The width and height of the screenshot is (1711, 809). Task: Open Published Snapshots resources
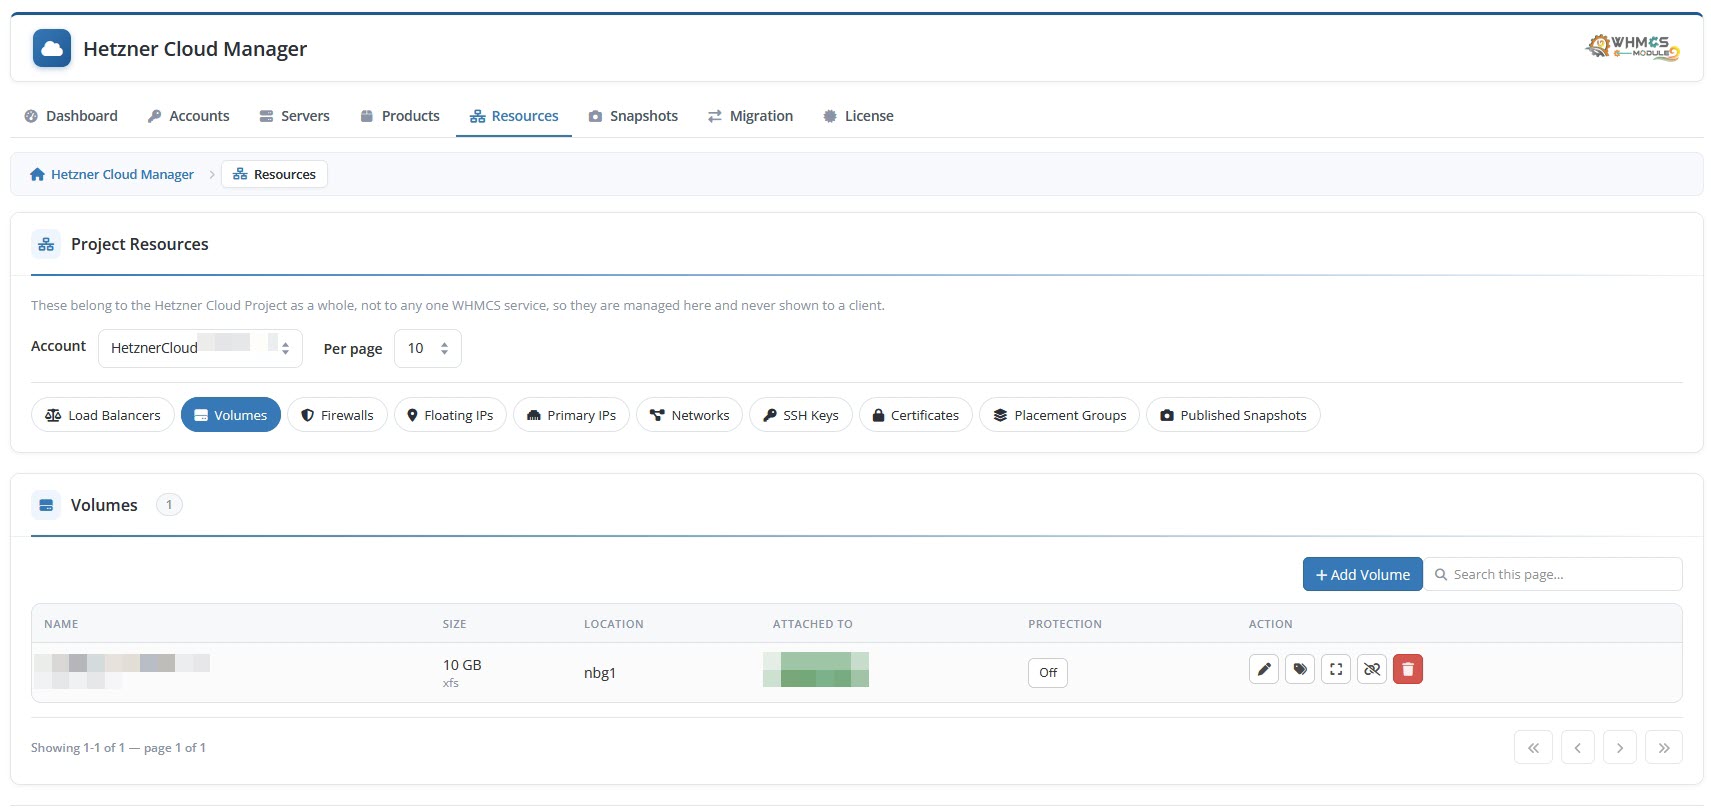[x=1233, y=415]
